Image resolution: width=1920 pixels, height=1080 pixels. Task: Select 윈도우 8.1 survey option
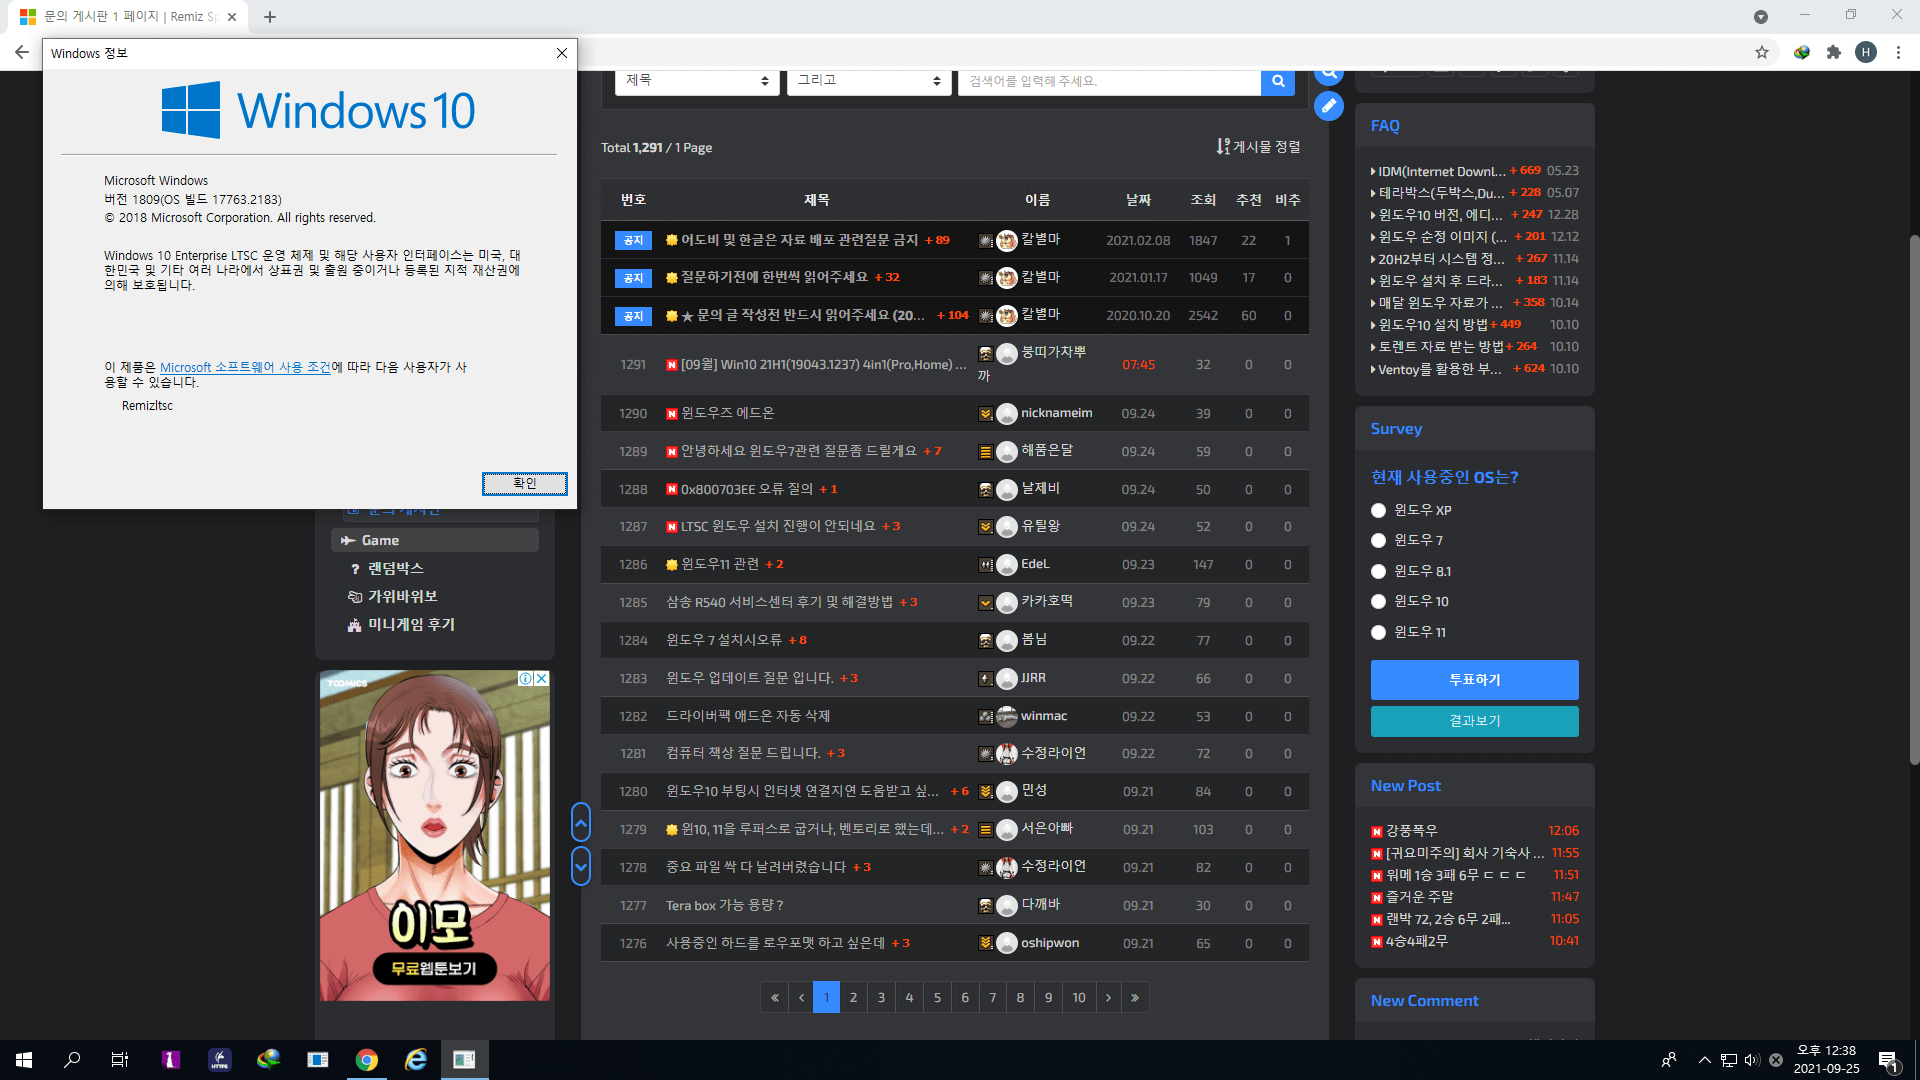(1378, 571)
